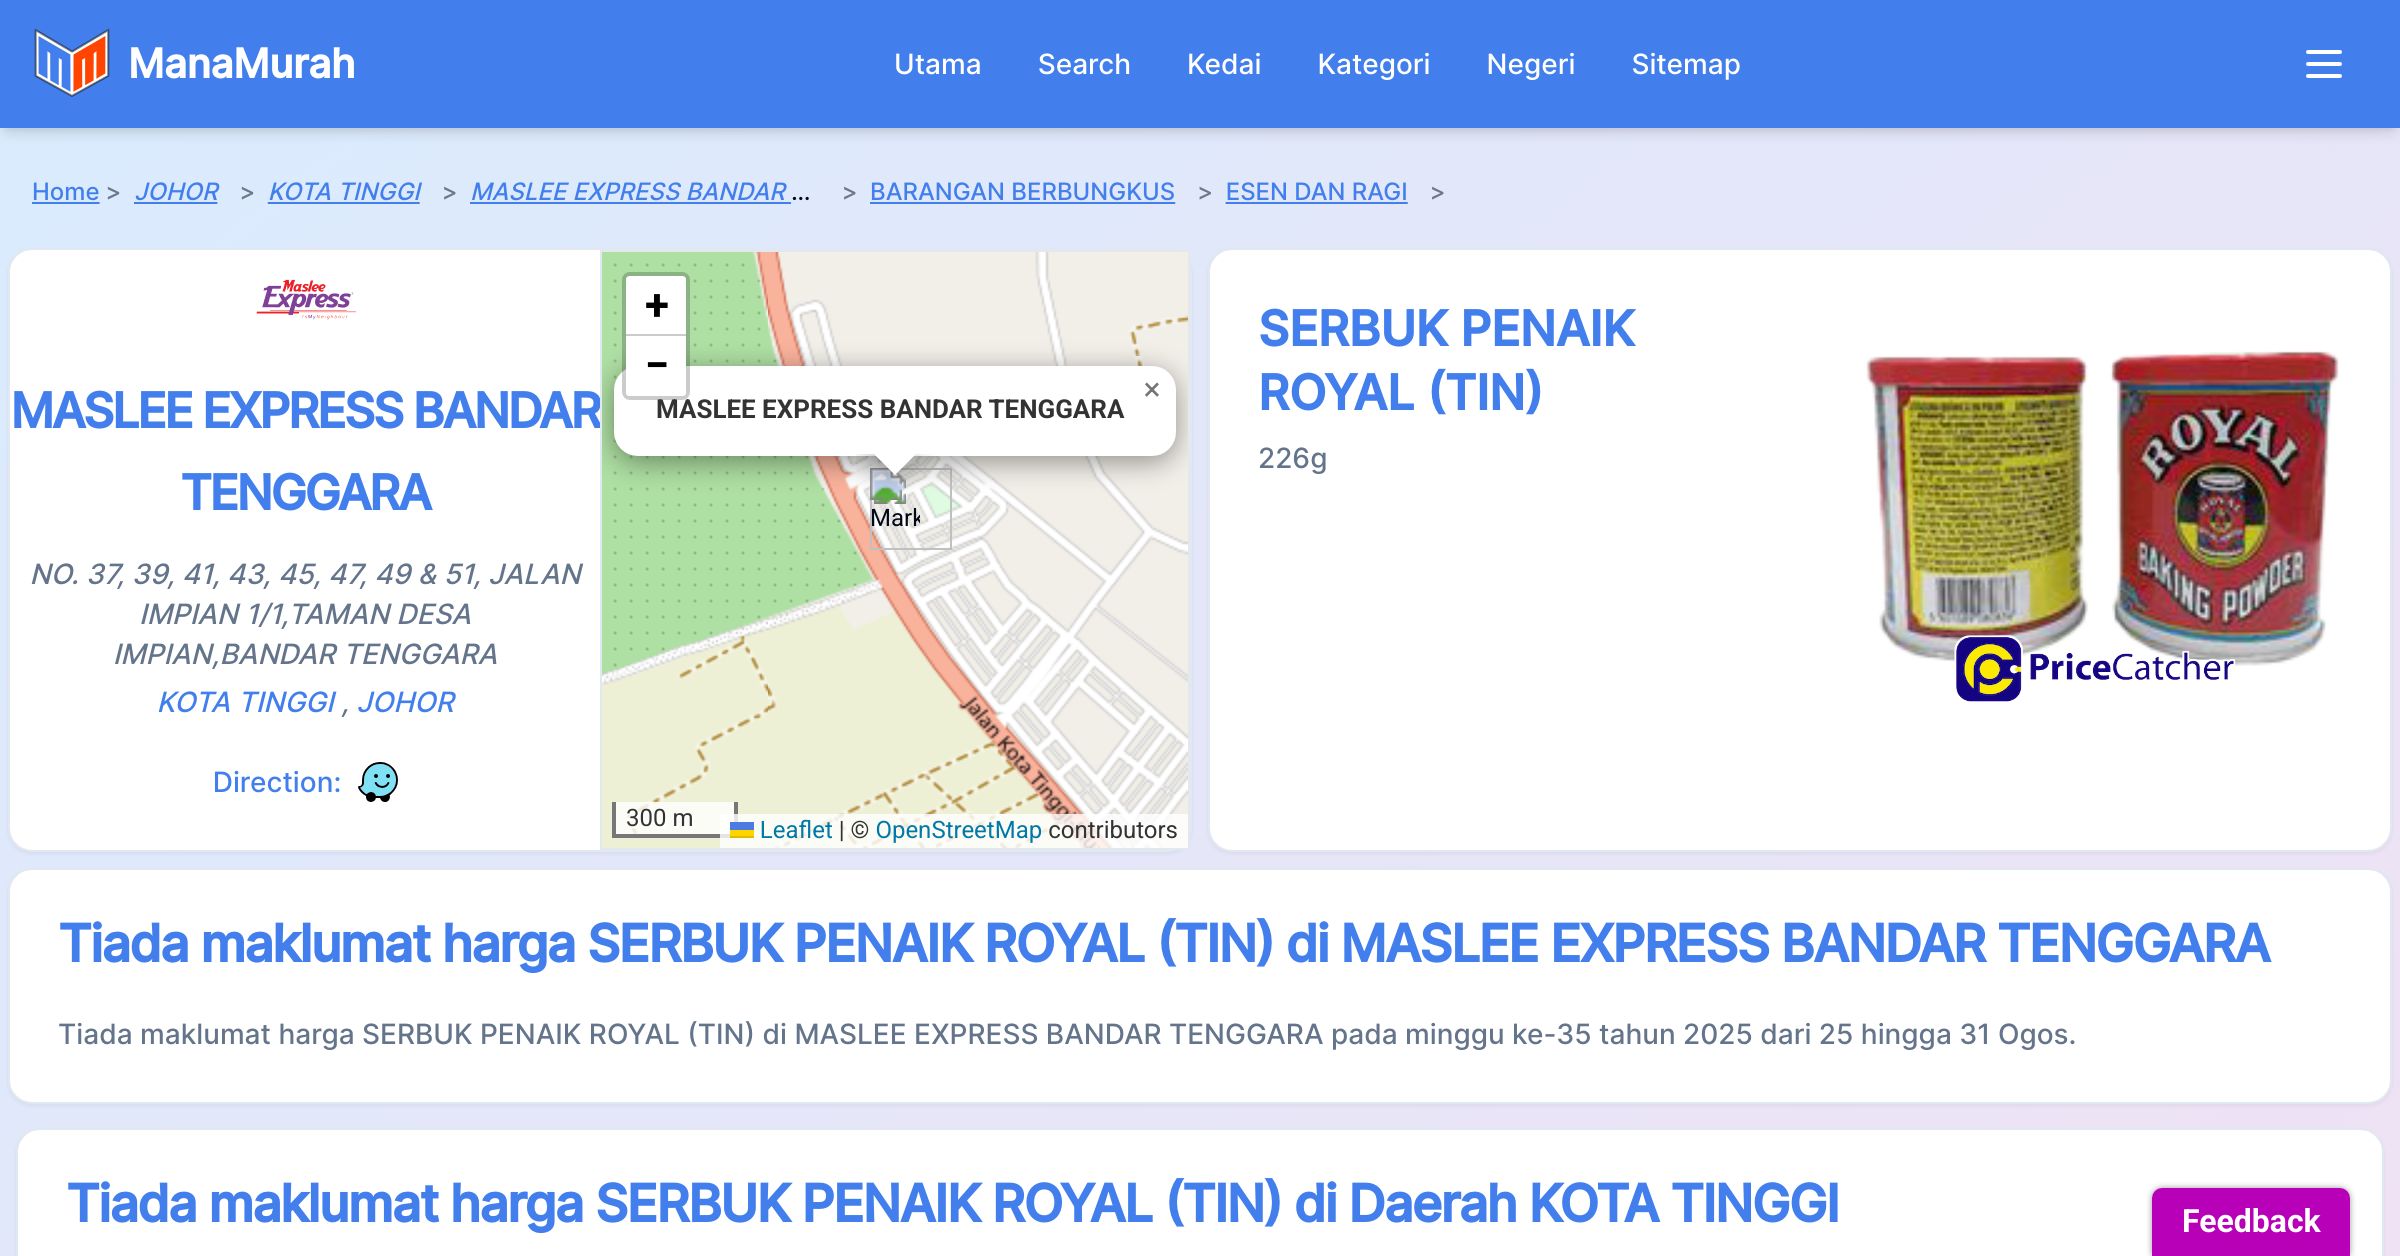
Task: Zoom in on the map
Action: tap(656, 305)
